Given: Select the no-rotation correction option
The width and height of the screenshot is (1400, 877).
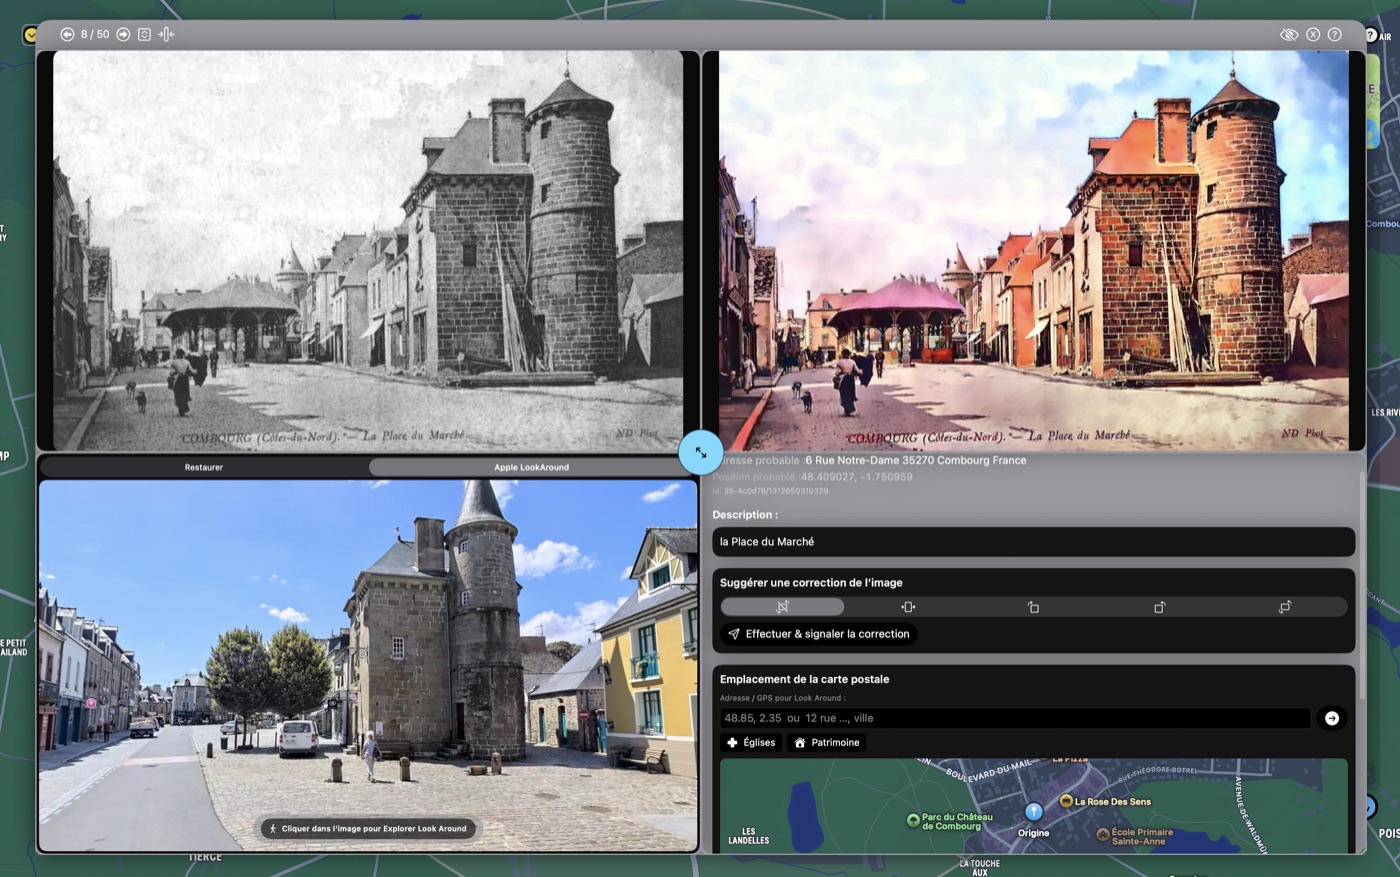Looking at the screenshot, I should [x=782, y=607].
